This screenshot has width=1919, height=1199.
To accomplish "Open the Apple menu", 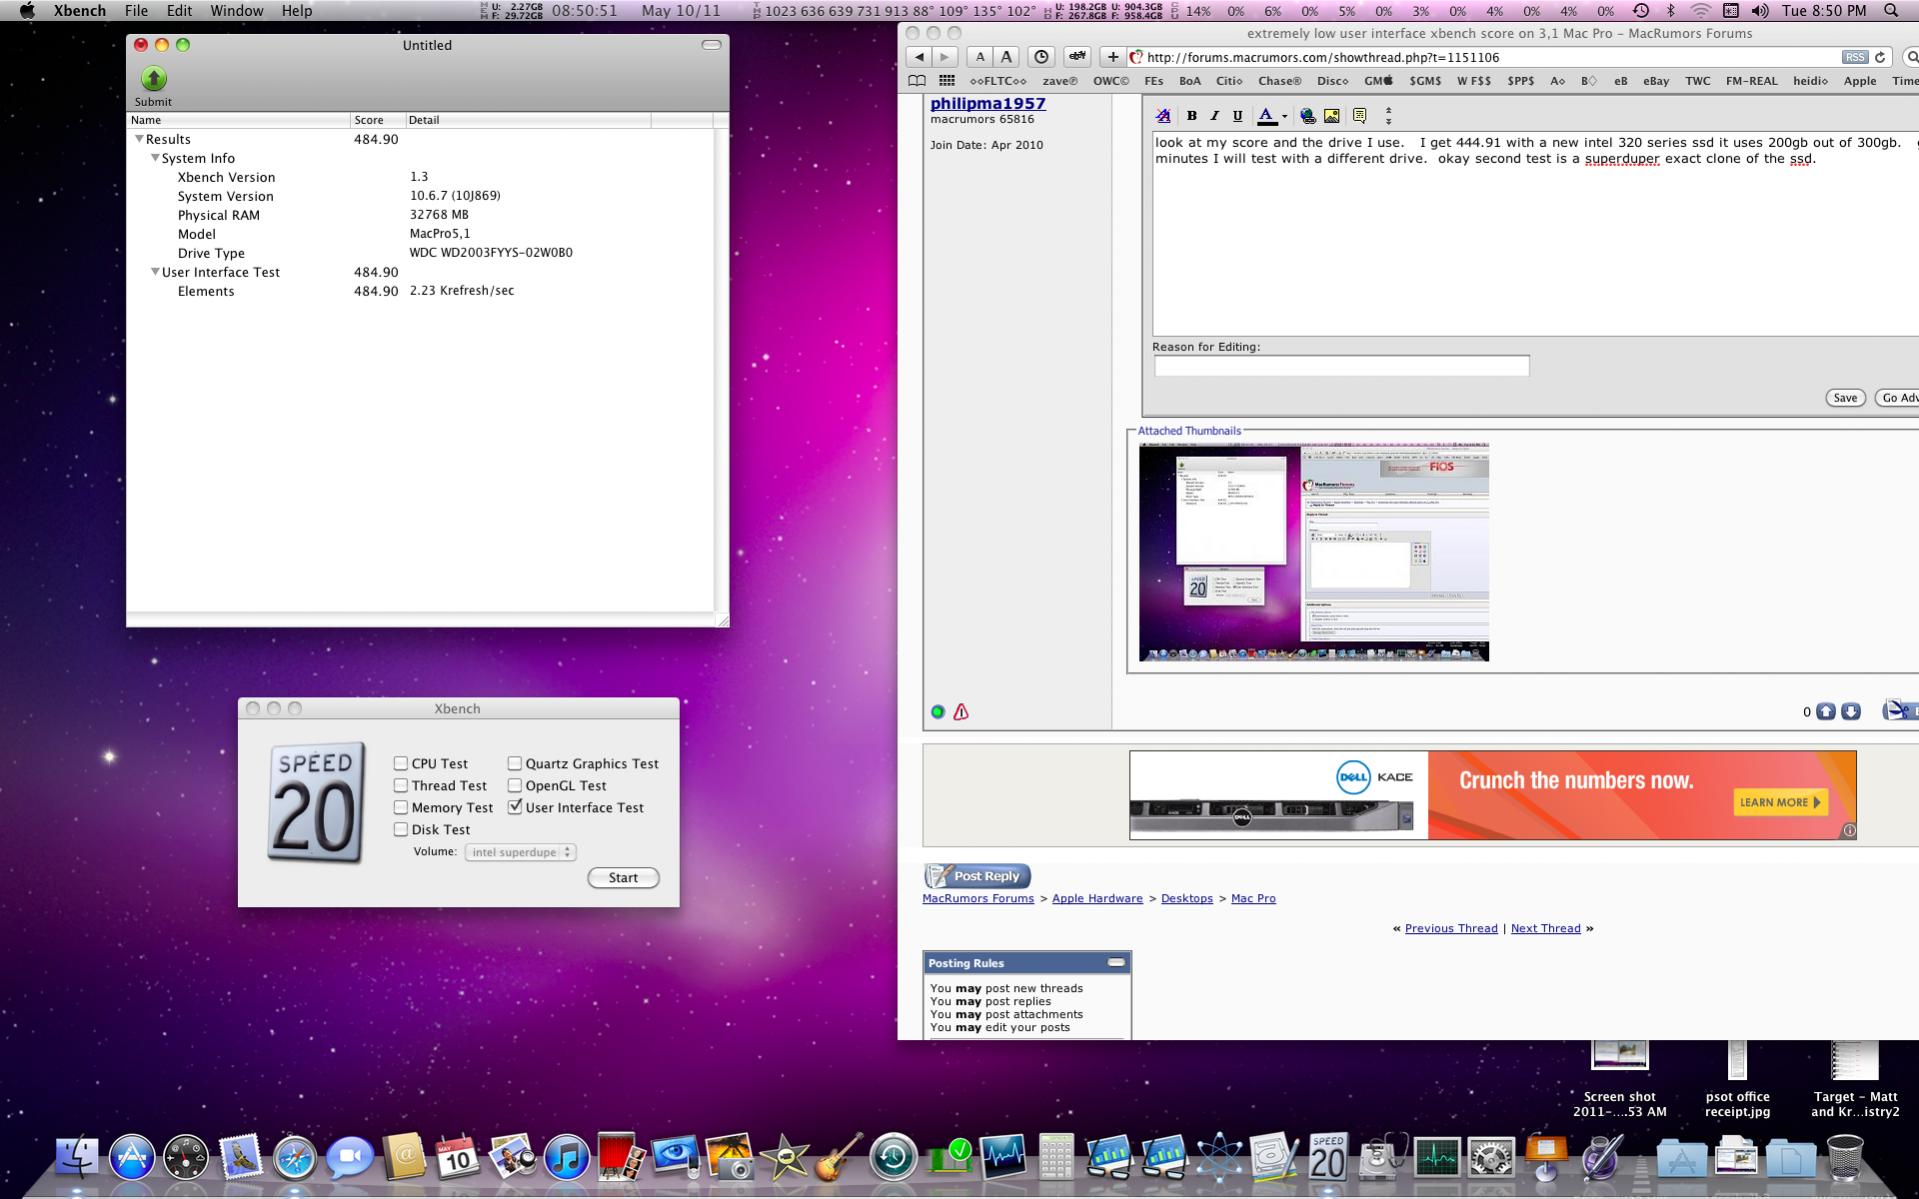I will coord(27,11).
